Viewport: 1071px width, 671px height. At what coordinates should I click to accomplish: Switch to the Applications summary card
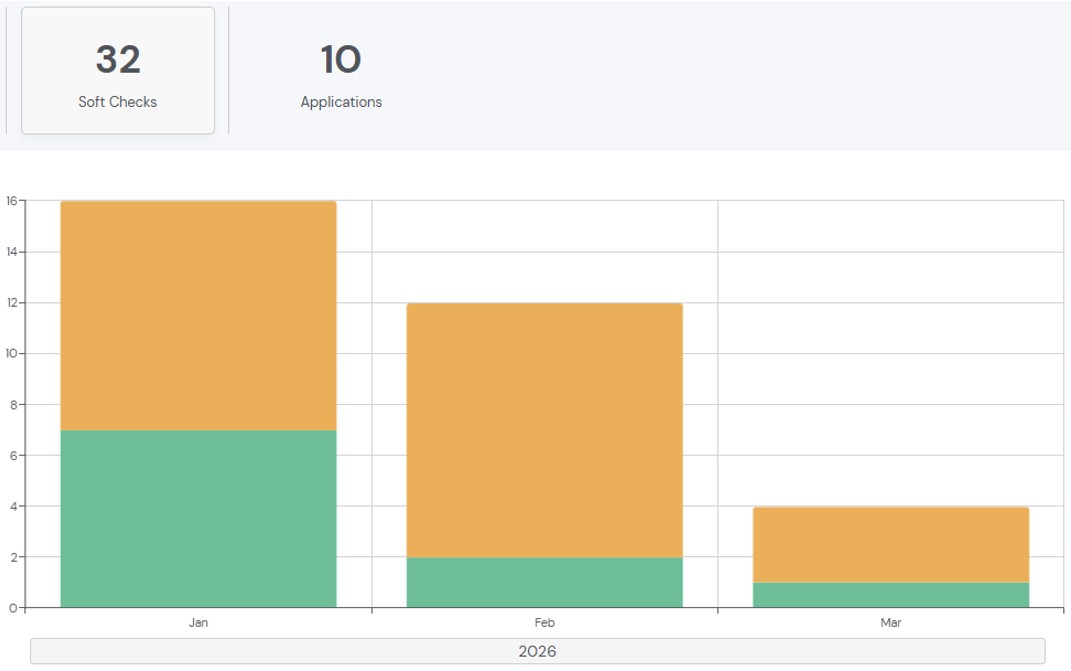point(341,71)
